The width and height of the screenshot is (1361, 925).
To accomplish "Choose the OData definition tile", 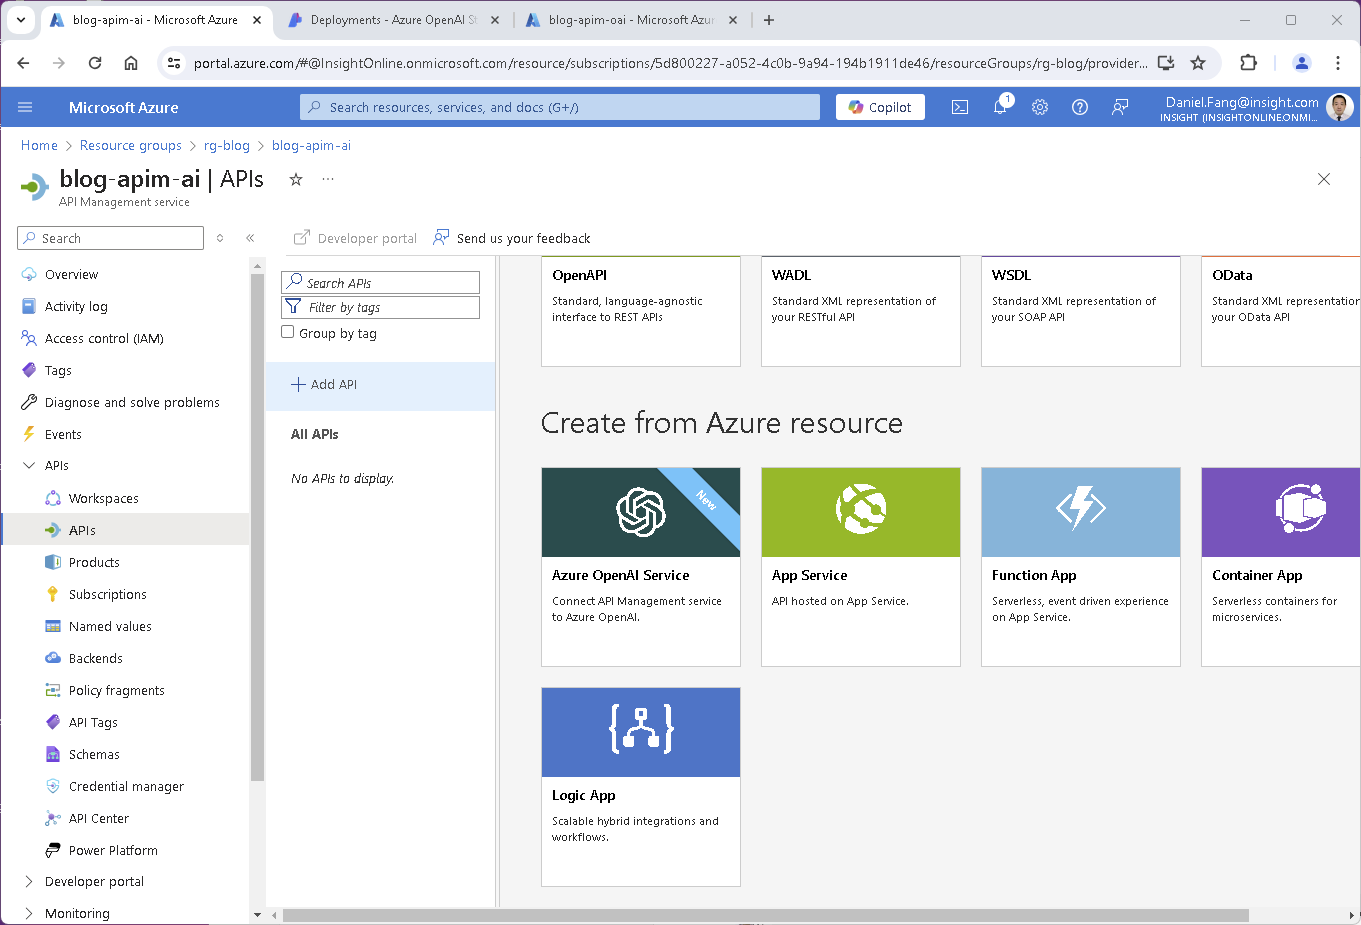I will 1281,311.
